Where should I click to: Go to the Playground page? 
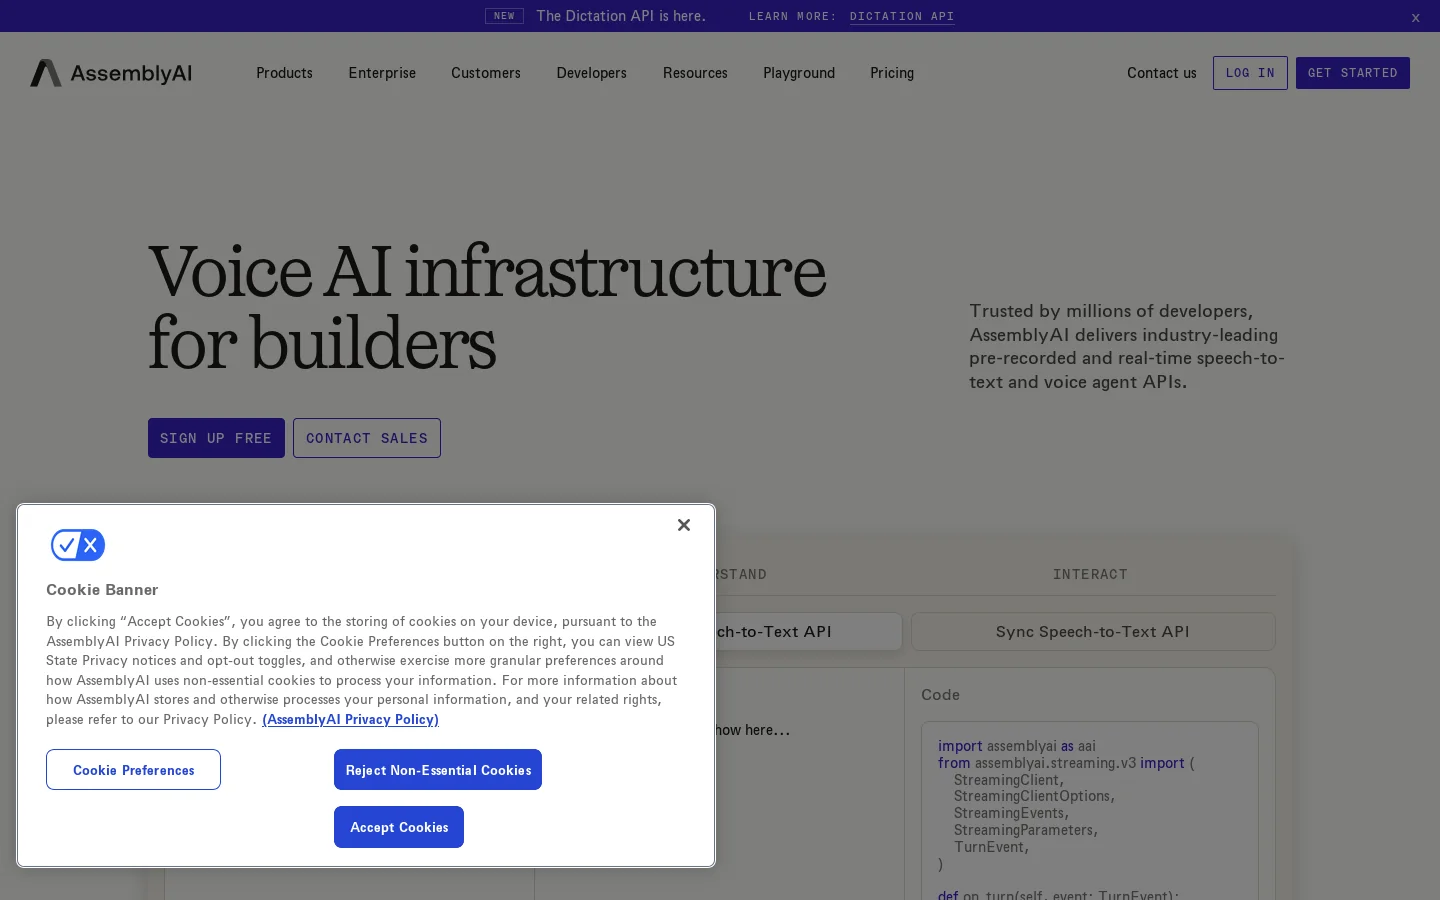[x=799, y=73]
